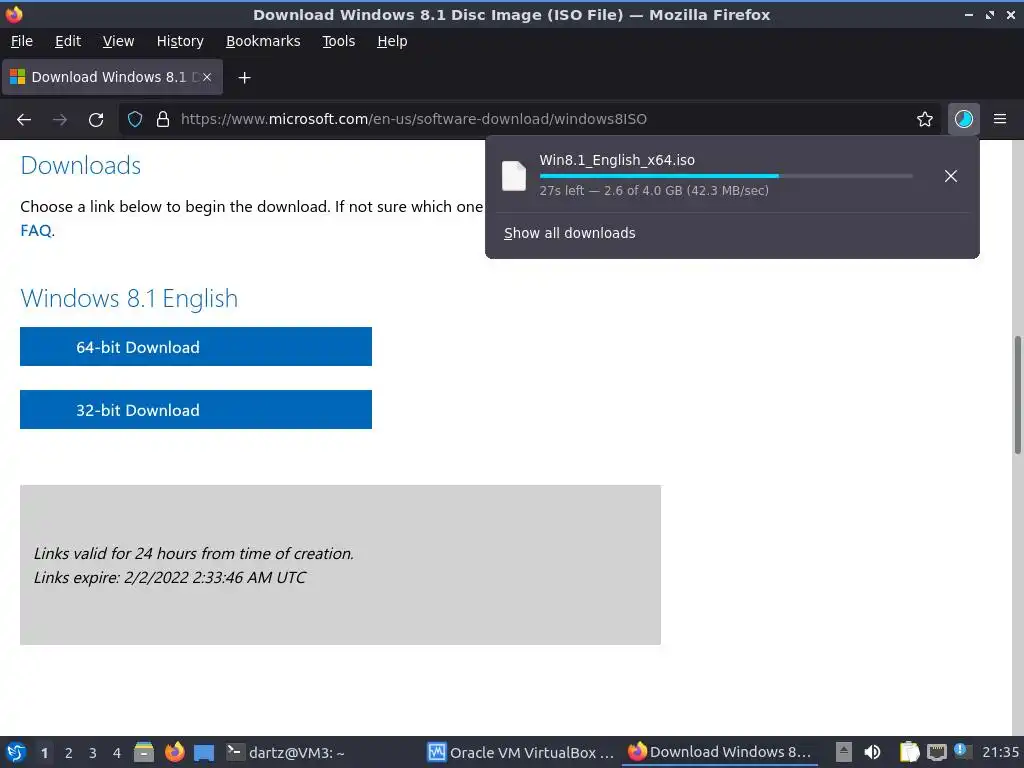Viewport: 1024px width, 768px height.
Task: Switch to the dartz@VM3 terminal taskbar window
Action: pos(285,752)
